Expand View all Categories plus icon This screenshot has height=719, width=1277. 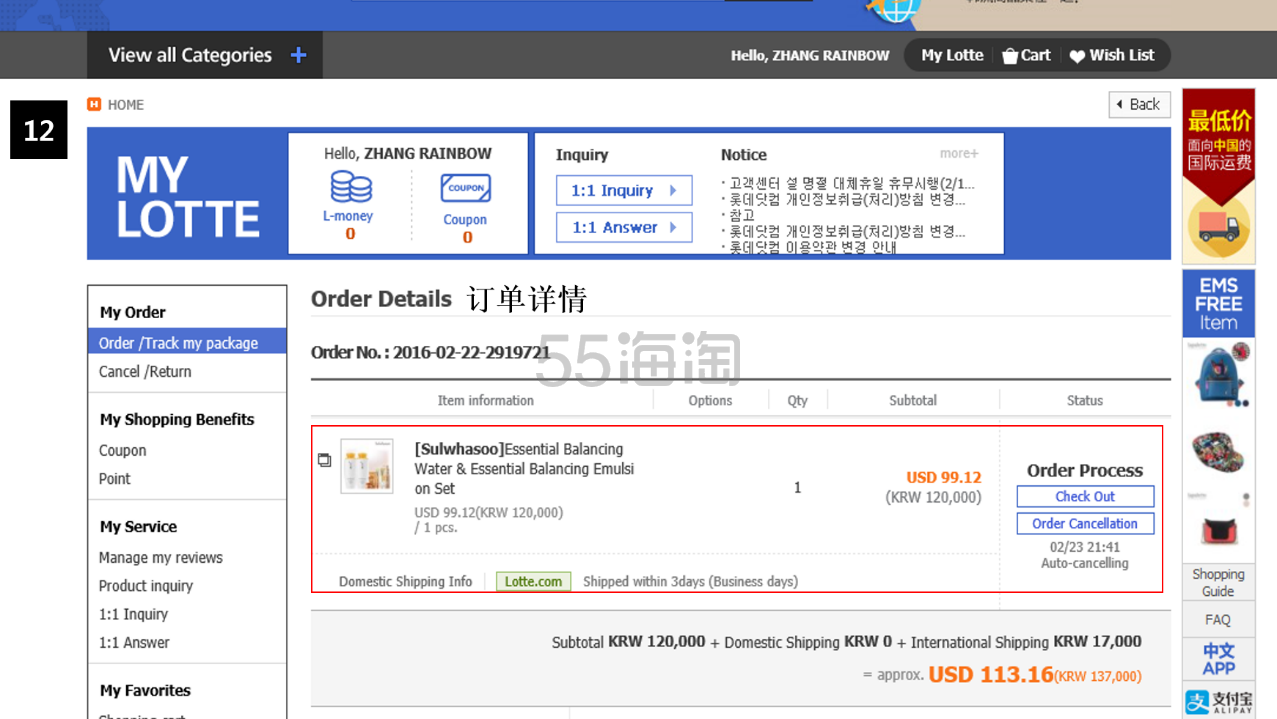click(298, 55)
